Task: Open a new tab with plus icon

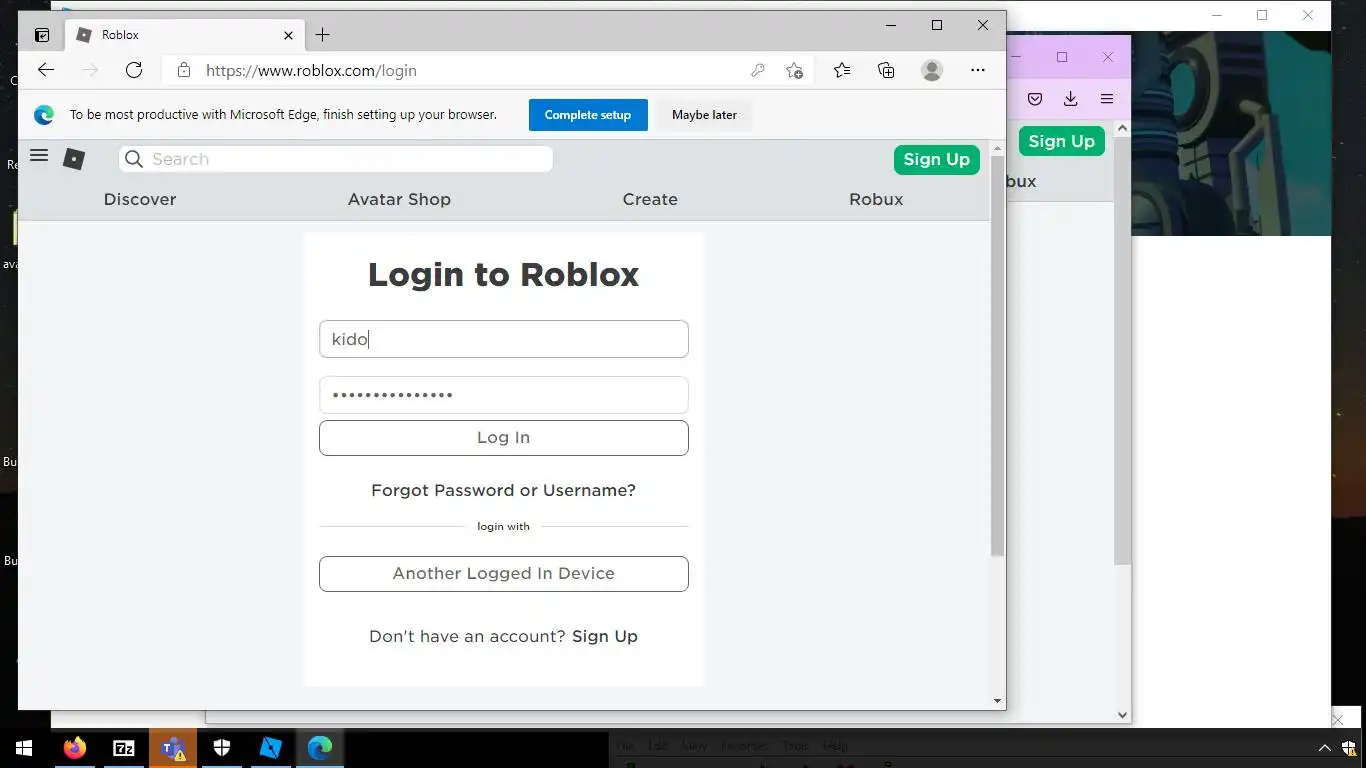Action: coord(322,35)
